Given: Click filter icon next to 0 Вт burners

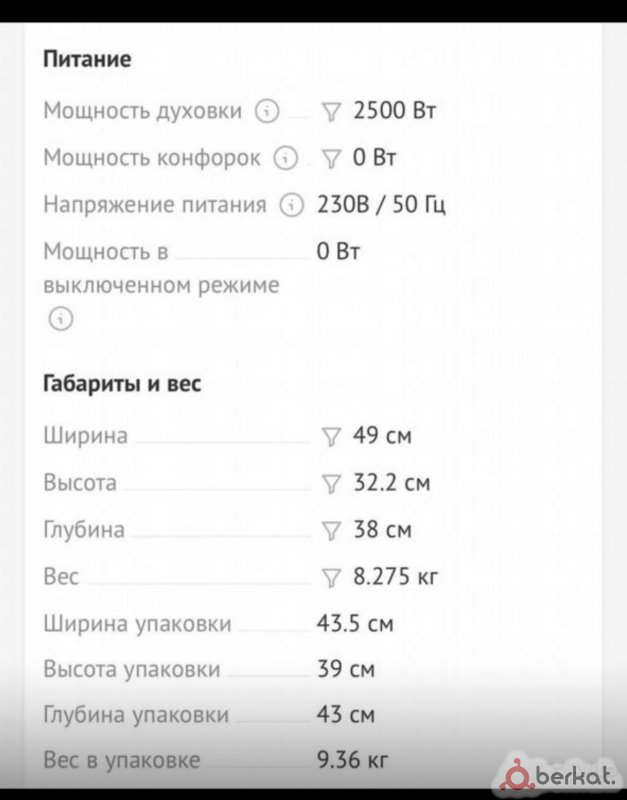Looking at the screenshot, I should [x=331, y=158].
